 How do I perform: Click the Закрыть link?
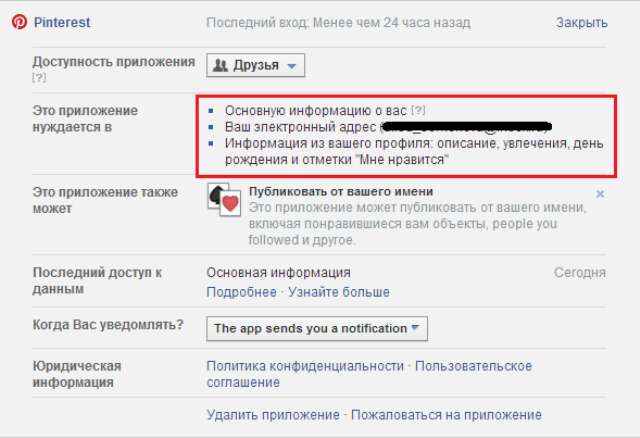click(x=581, y=22)
